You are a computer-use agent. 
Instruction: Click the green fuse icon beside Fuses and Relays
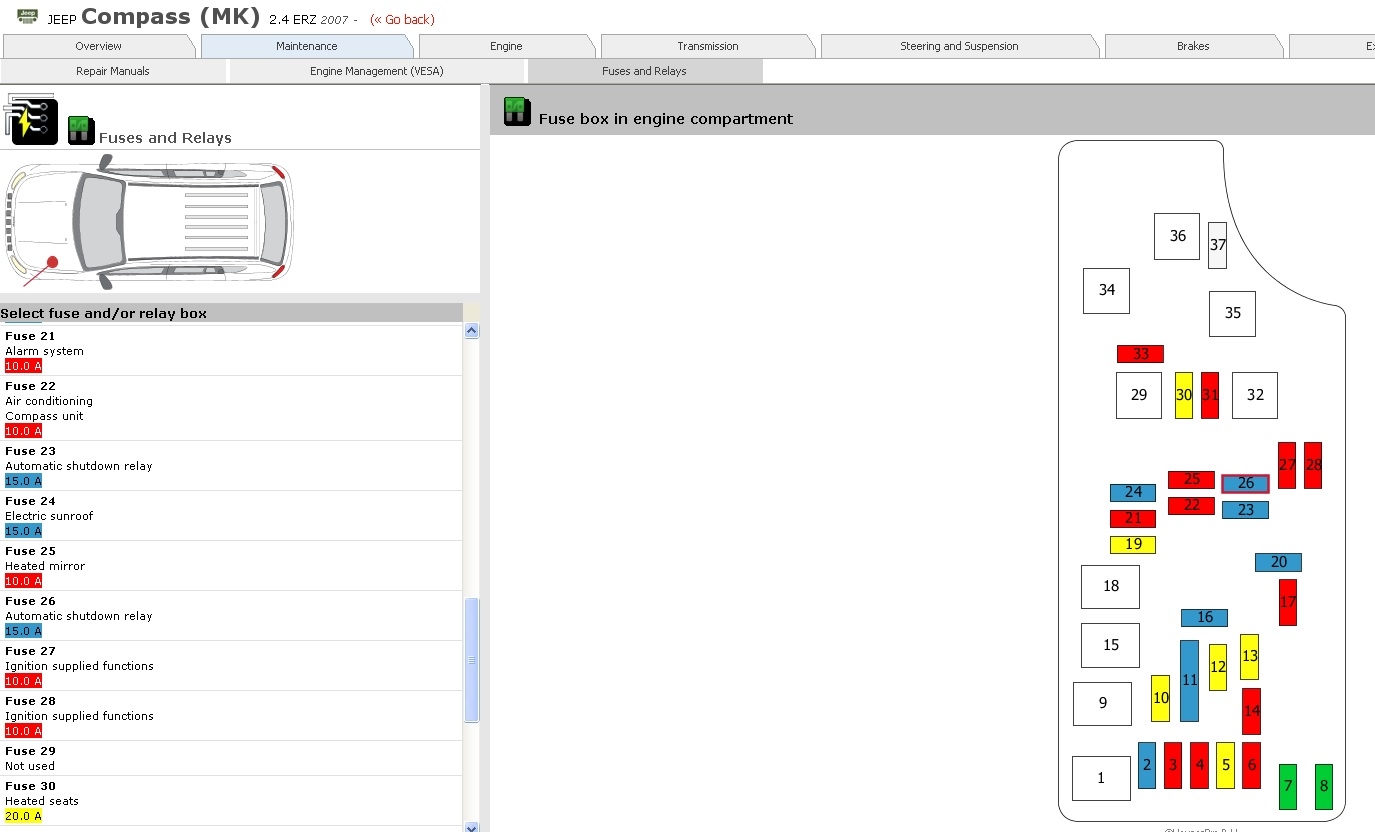pos(81,130)
